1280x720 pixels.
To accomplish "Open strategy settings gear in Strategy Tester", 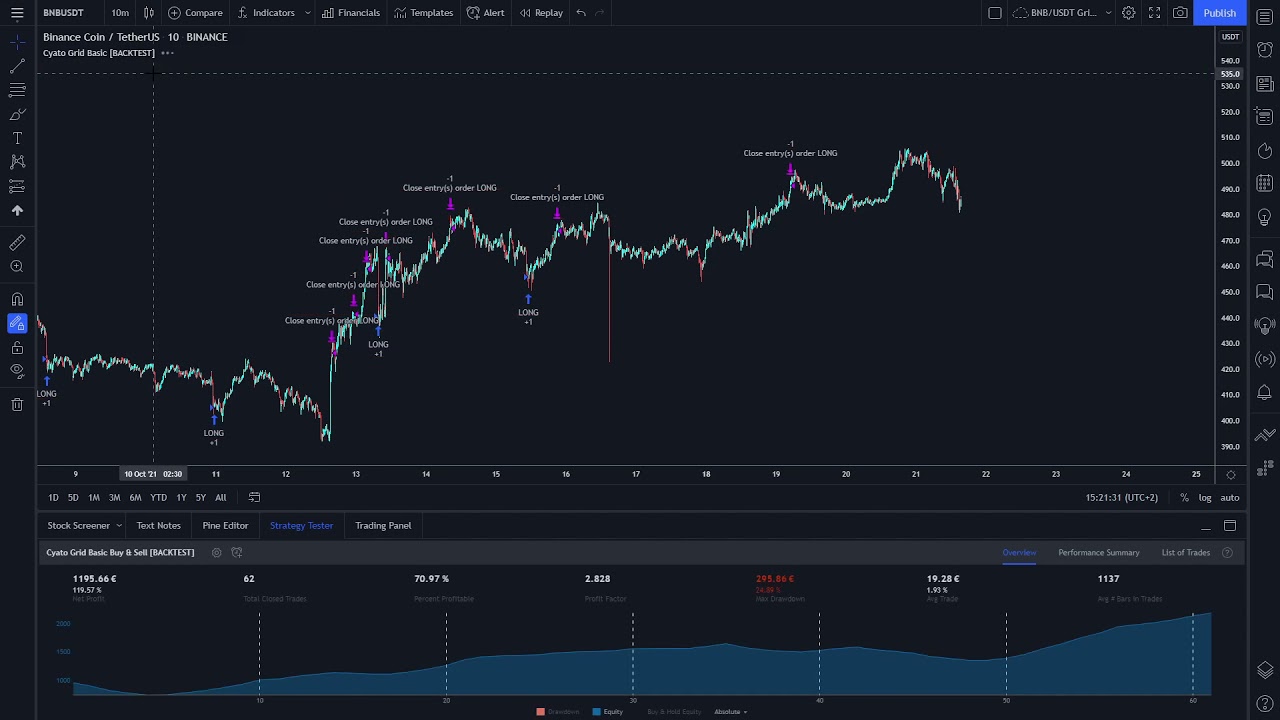I will [x=216, y=552].
